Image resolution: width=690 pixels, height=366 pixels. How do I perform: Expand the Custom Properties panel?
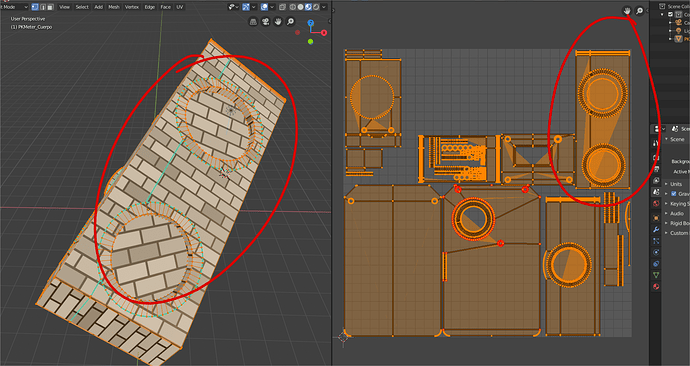coord(677,233)
